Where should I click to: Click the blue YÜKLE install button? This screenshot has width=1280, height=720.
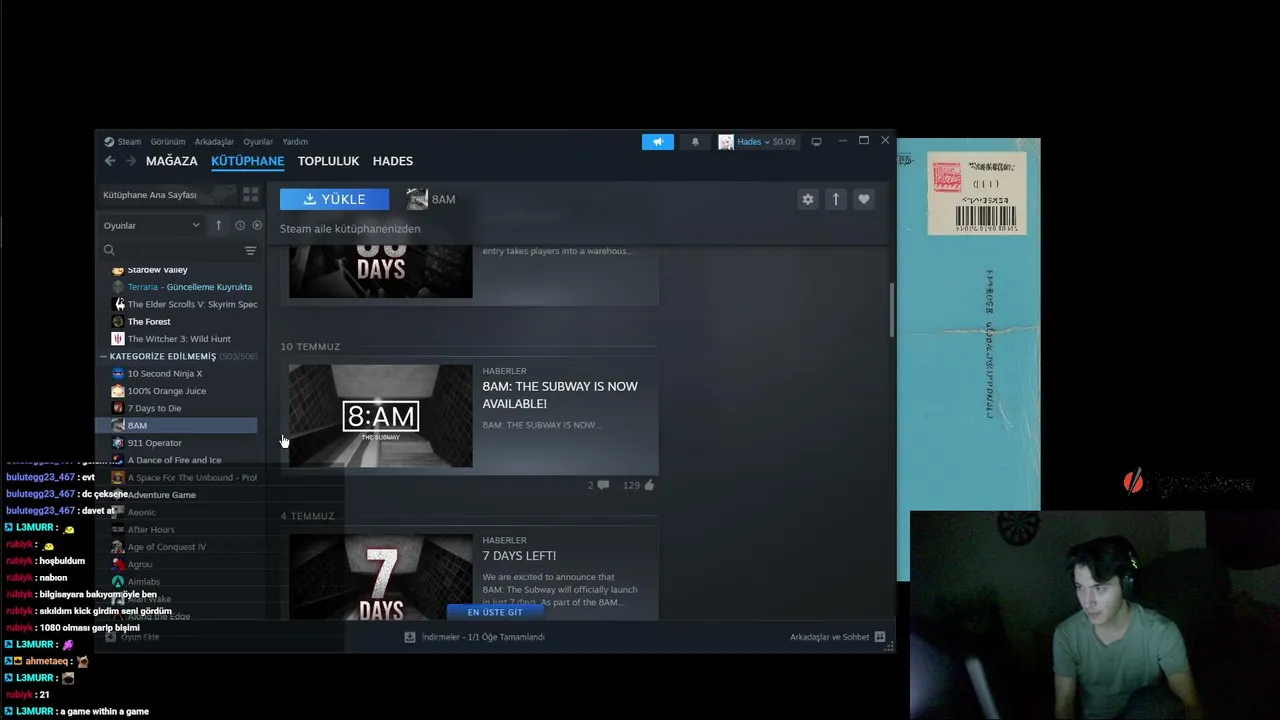(x=335, y=199)
